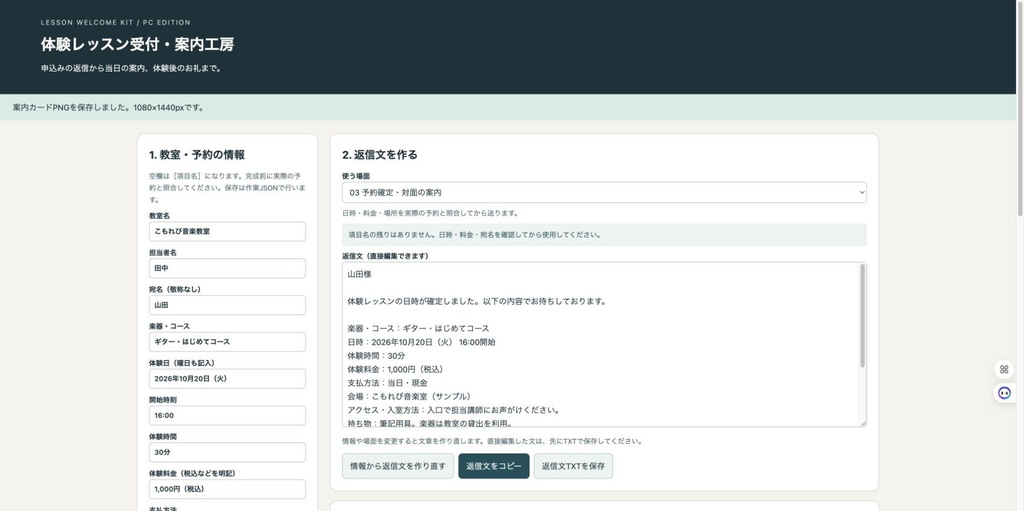The image size is (1024, 511).
Task: Click the 会場：こもれび音楽室 line
Action: click(x=409, y=396)
